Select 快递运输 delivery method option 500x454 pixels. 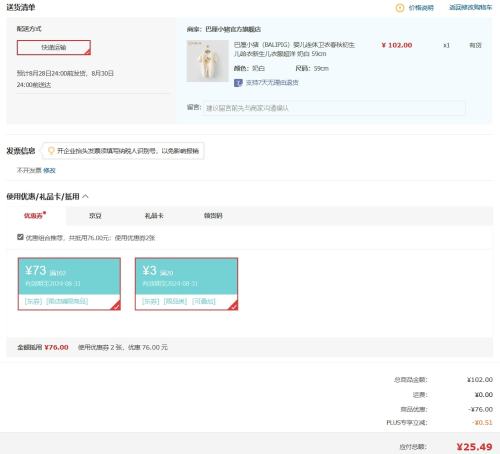click(x=54, y=47)
